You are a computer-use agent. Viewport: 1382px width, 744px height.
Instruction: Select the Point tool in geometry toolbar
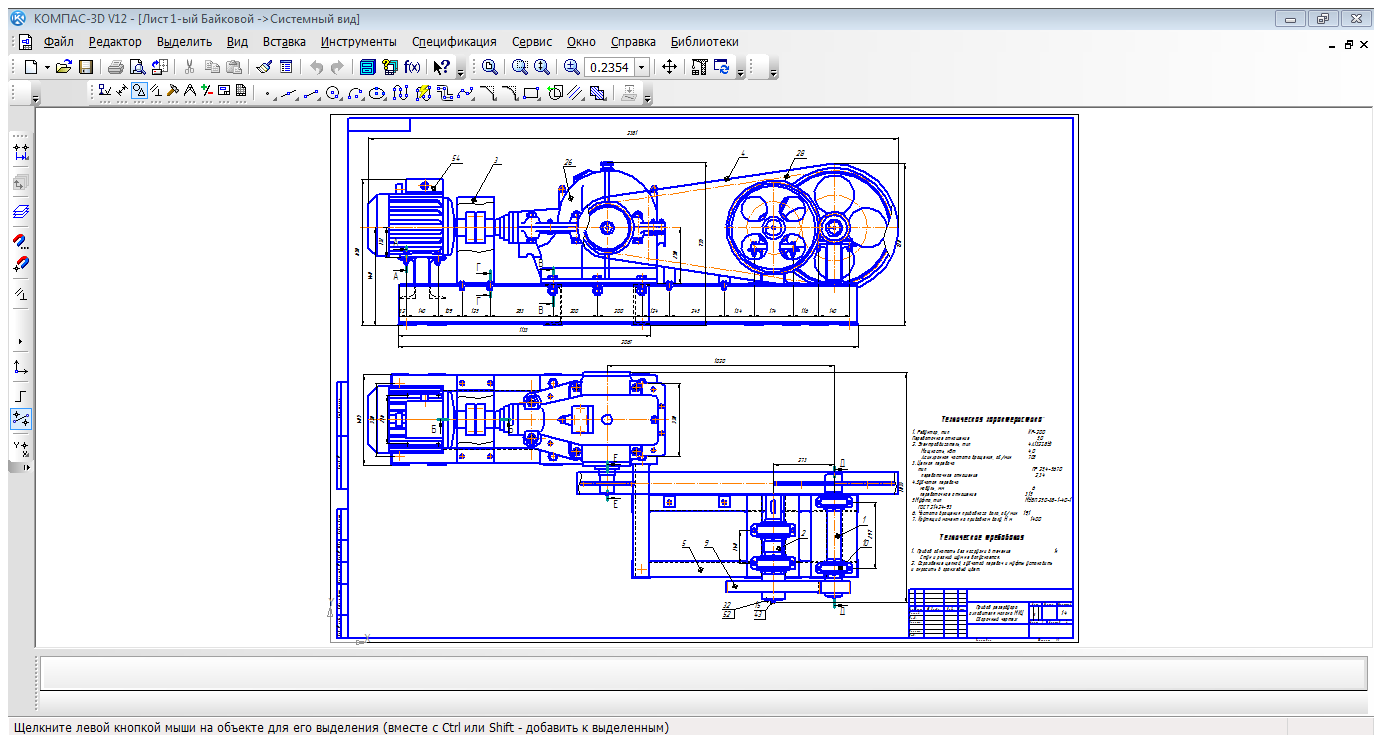pyautogui.click(x=268, y=93)
